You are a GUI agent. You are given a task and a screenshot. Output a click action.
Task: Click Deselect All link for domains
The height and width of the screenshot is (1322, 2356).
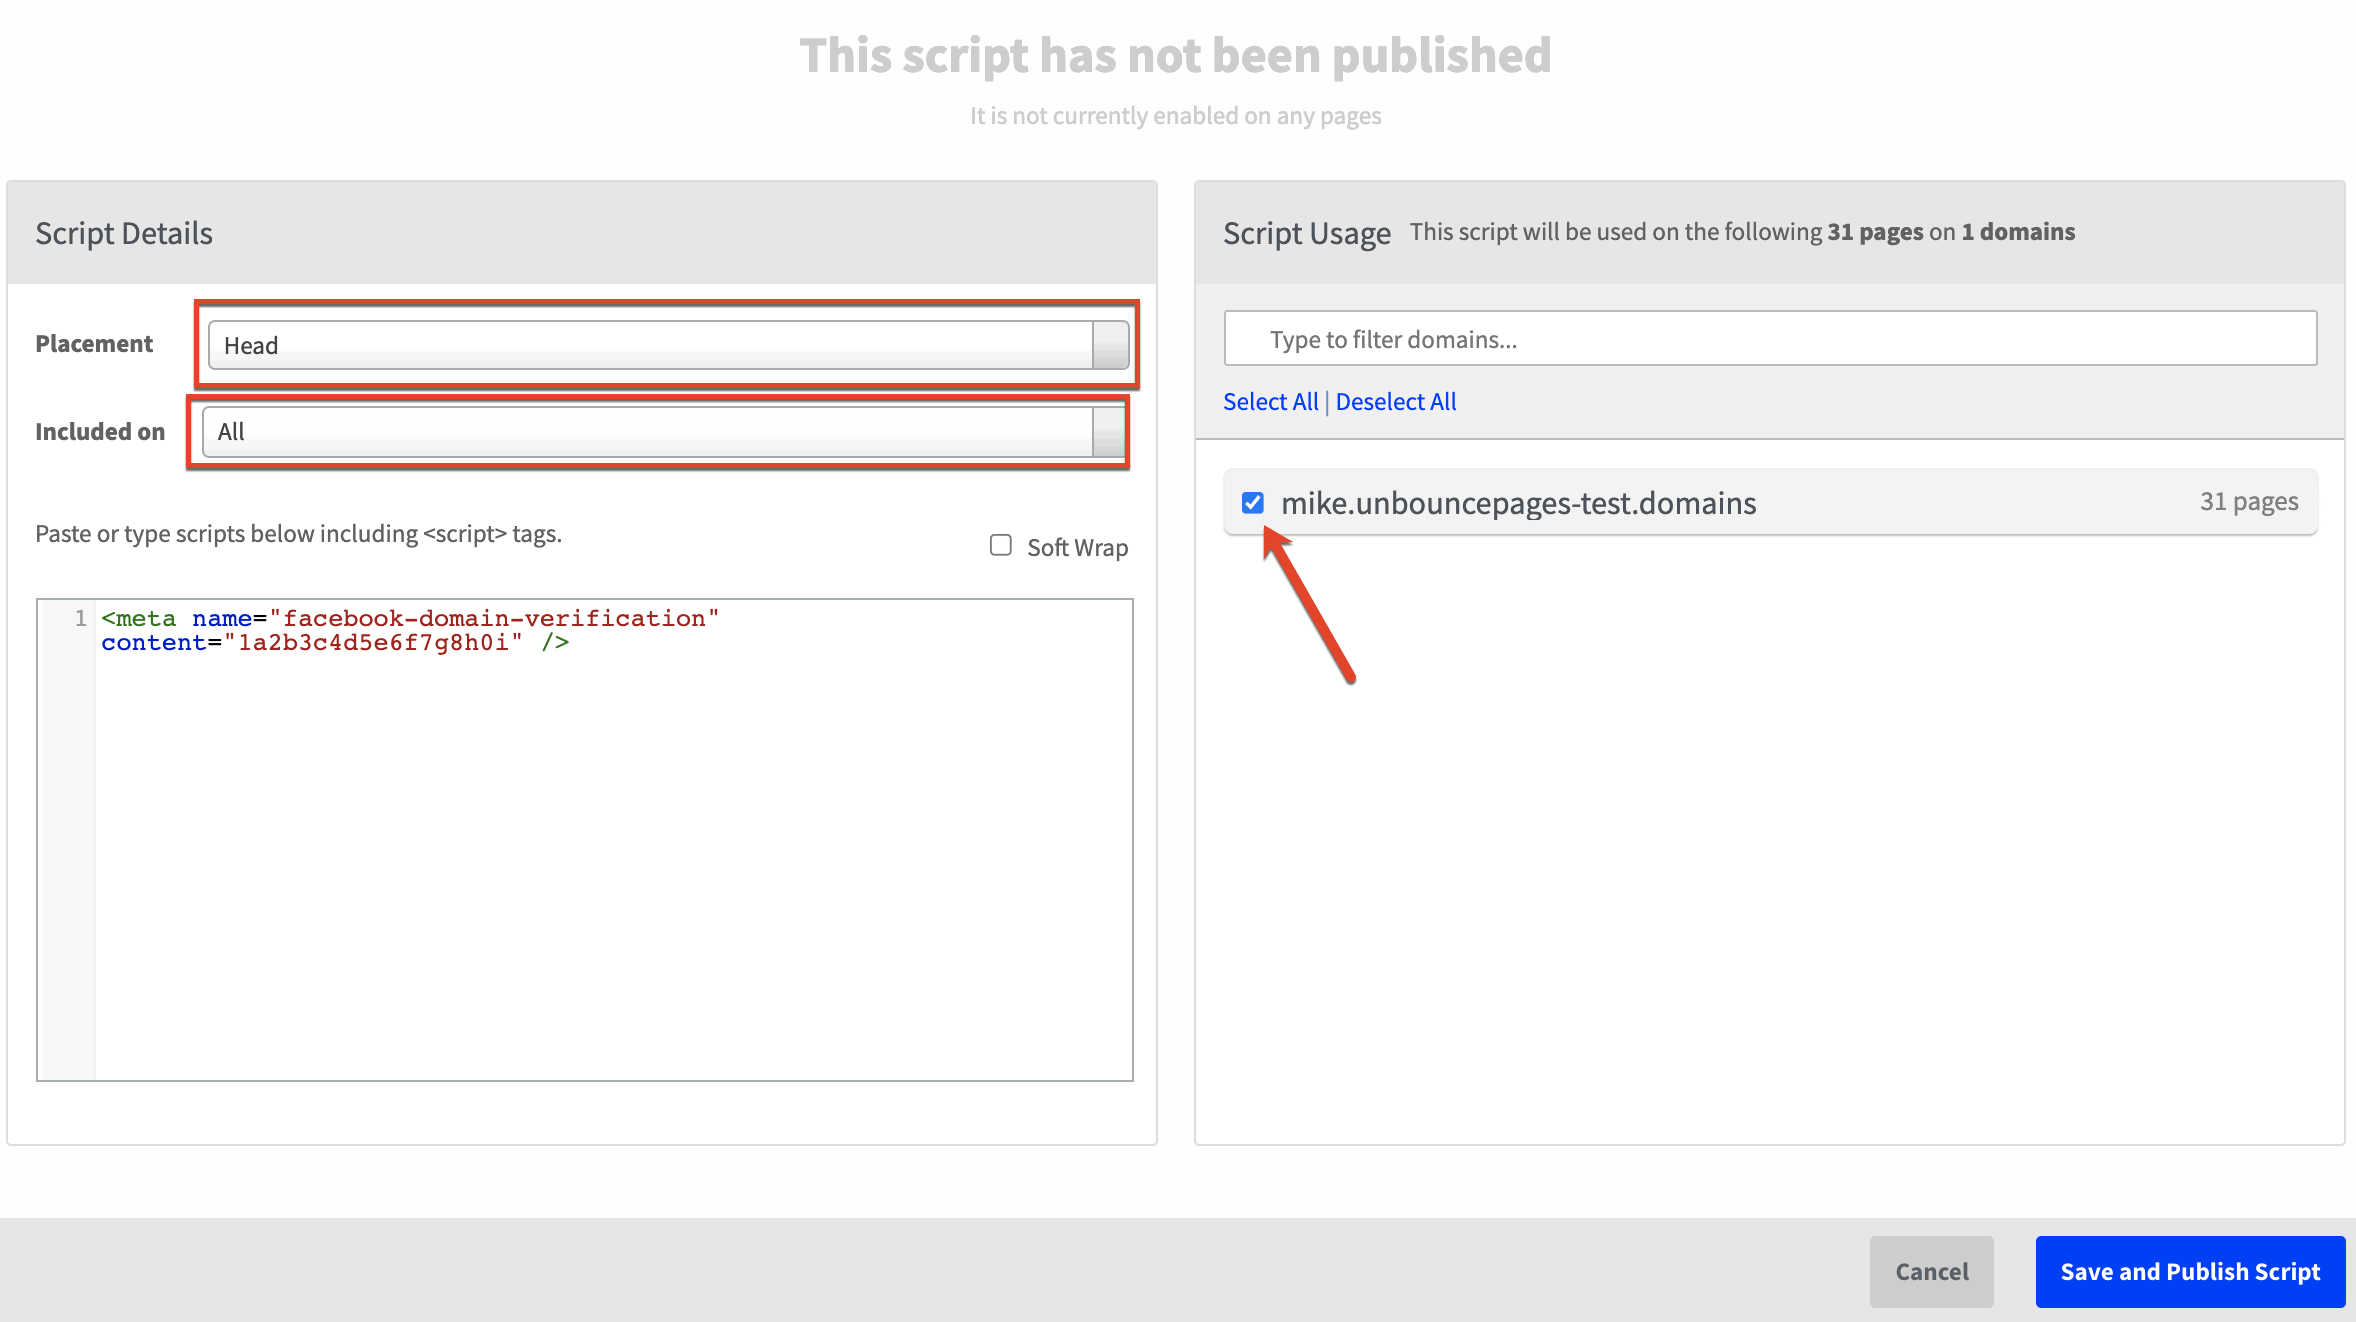pyautogui.click(x=1393, y=401)
